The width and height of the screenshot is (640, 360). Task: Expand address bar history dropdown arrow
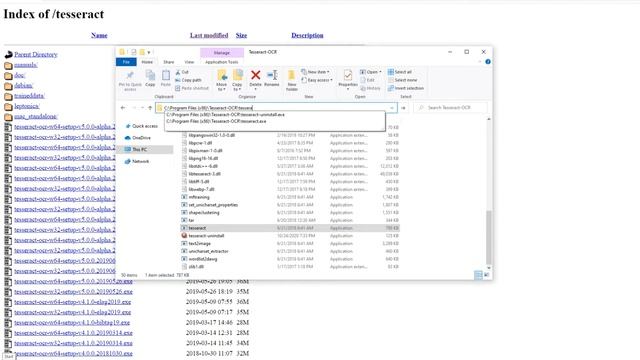(392, 108)
